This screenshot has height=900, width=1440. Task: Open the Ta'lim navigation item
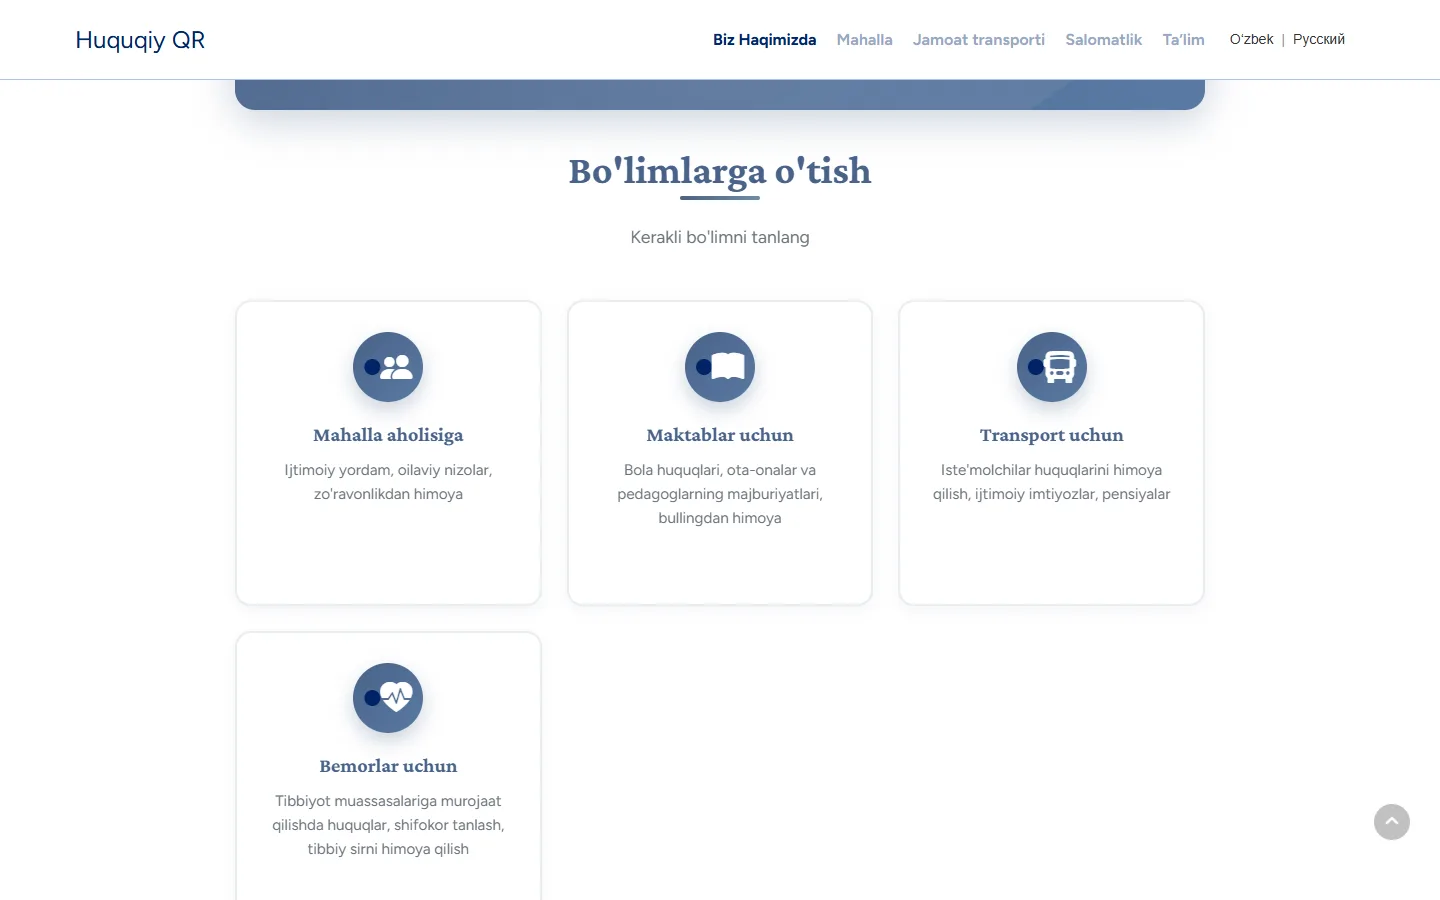(1183, 40)
